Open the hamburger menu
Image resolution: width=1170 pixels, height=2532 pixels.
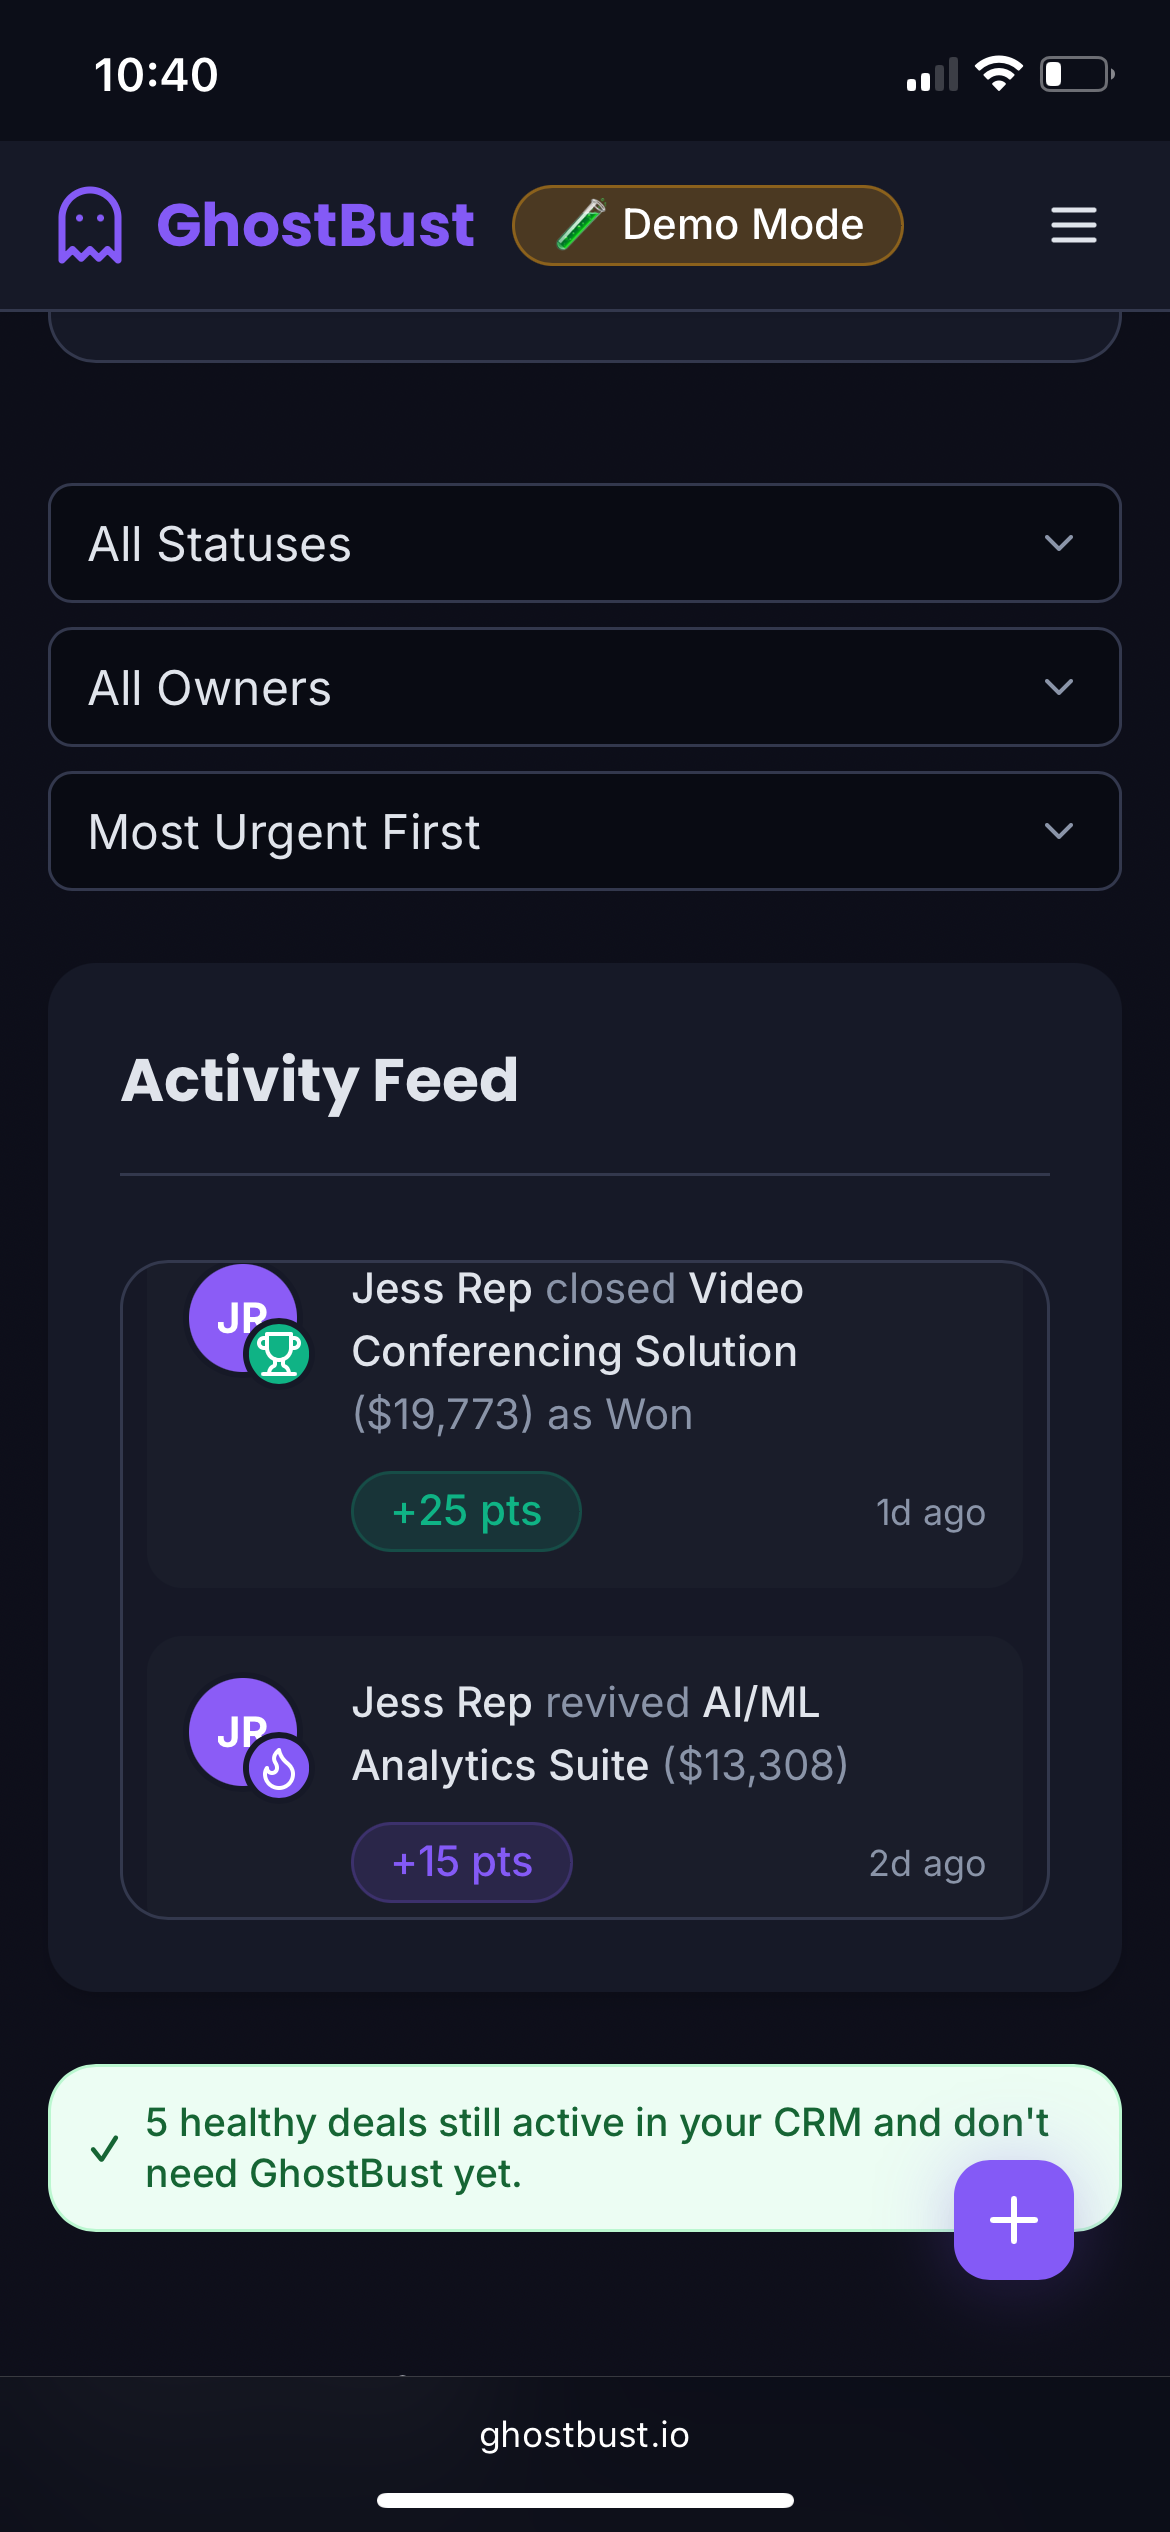click(x=1073, y=225)
